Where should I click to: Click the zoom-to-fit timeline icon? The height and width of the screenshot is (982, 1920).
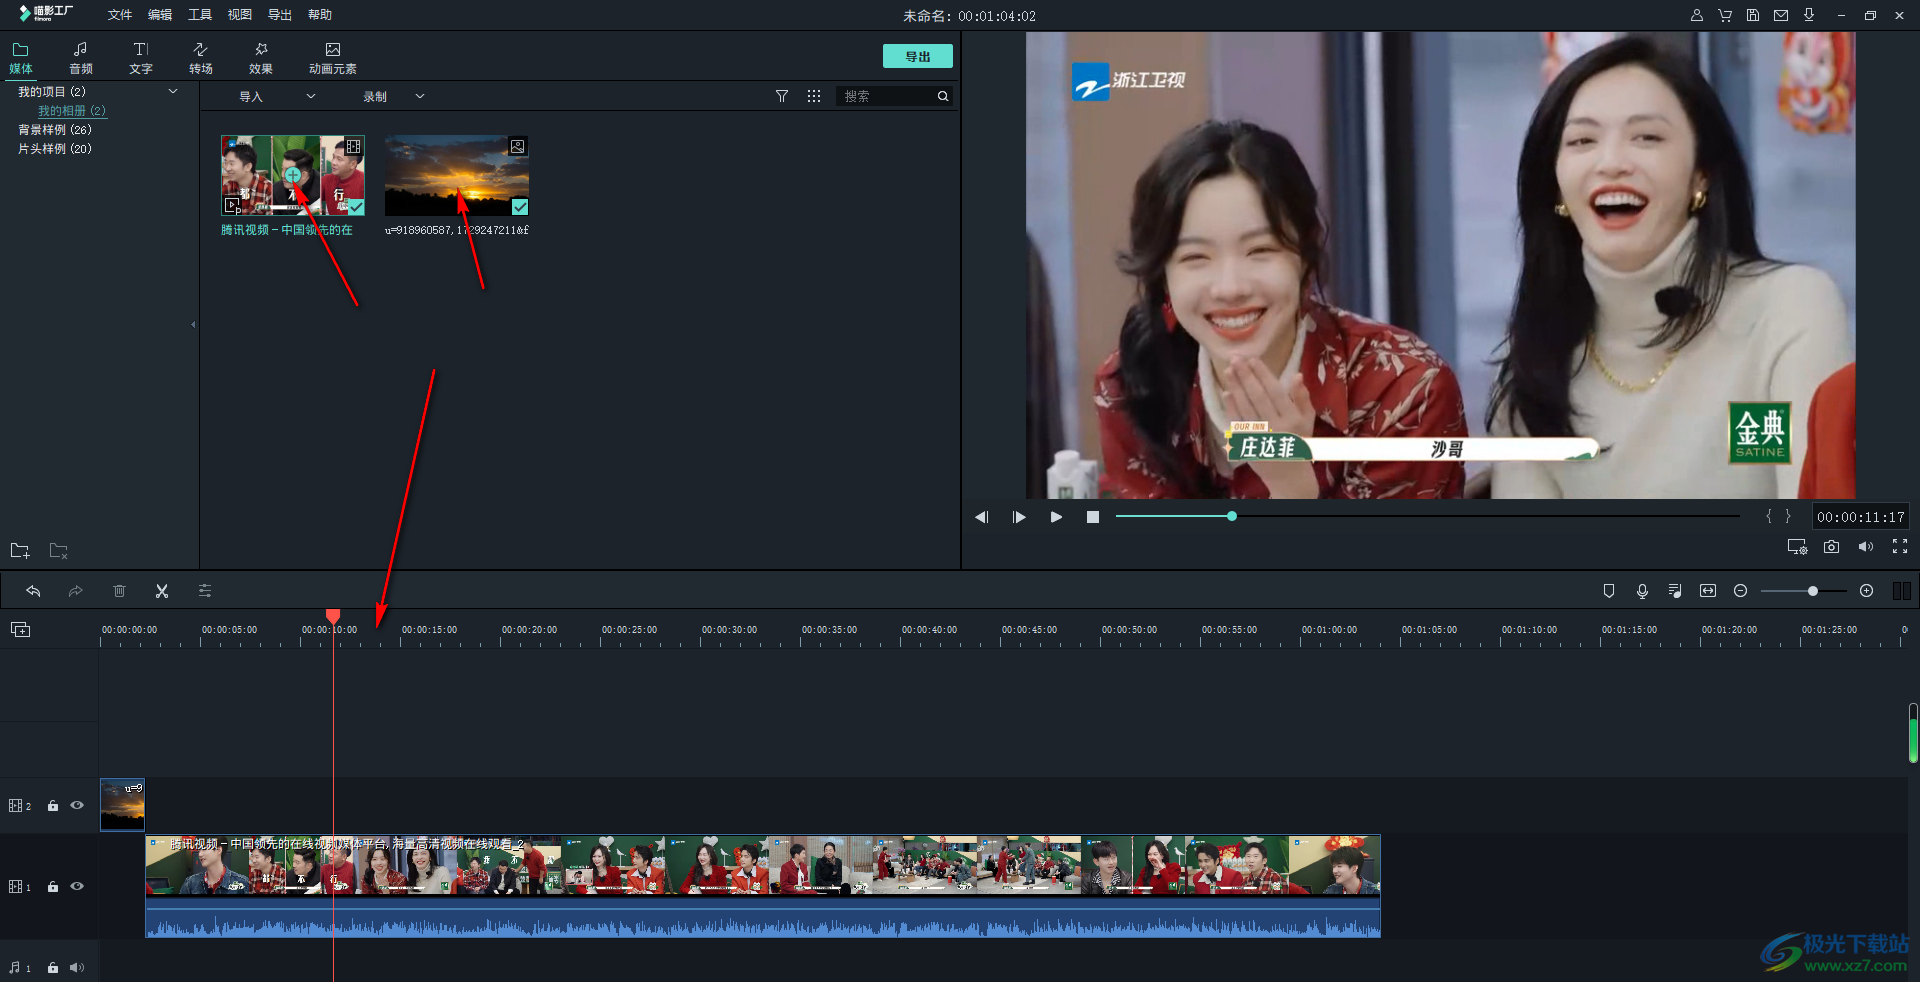pyautogui.click(x=1708, y=591)
